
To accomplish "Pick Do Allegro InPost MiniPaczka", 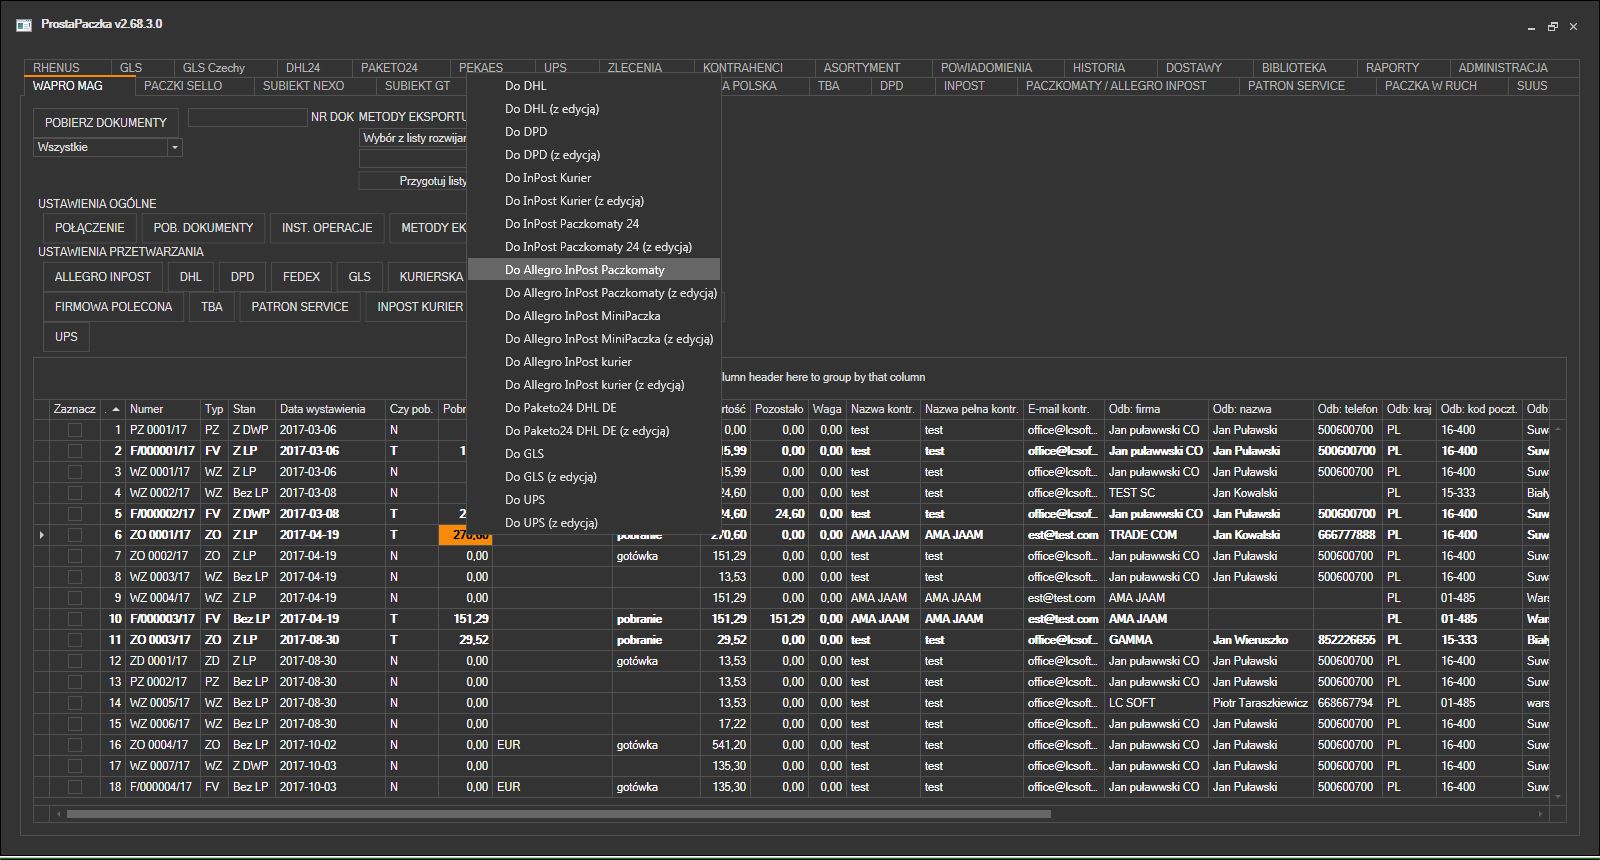I will click(594, 316).
